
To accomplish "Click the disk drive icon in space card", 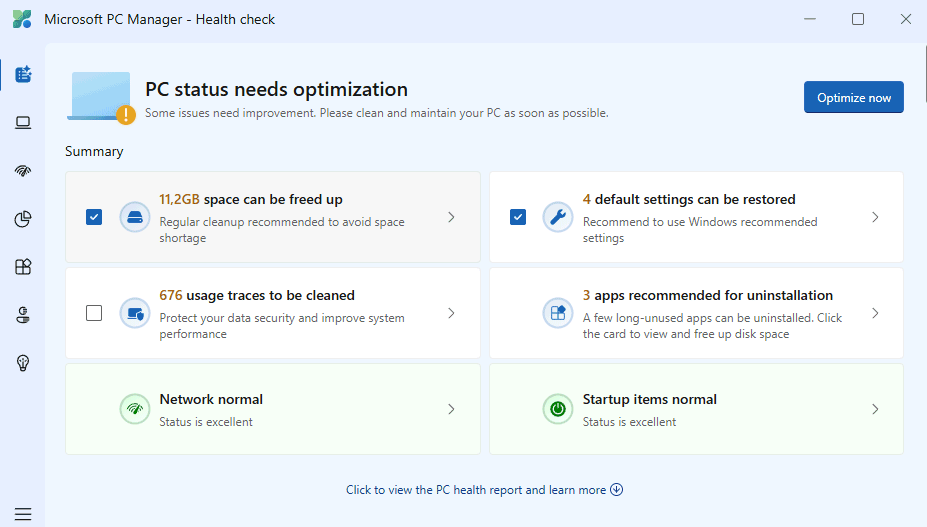I will point(135,217).
